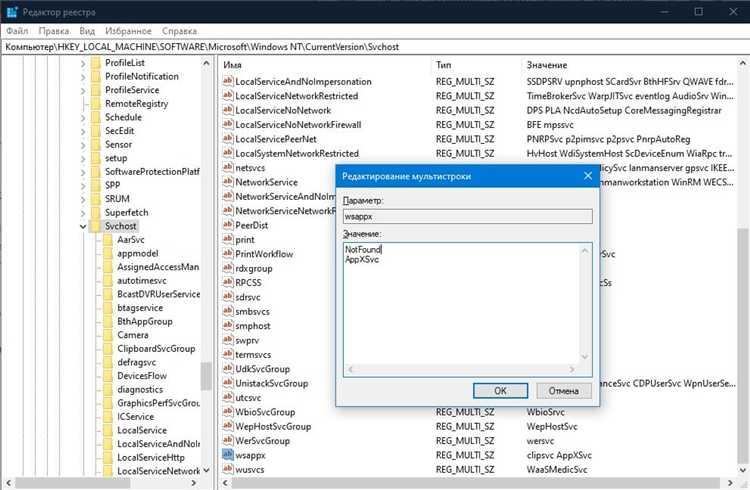Click tree pane vertical scrollbar thumb
Image resolution: width=750 pixels, height=490 pixels.
tap(206, 376)
